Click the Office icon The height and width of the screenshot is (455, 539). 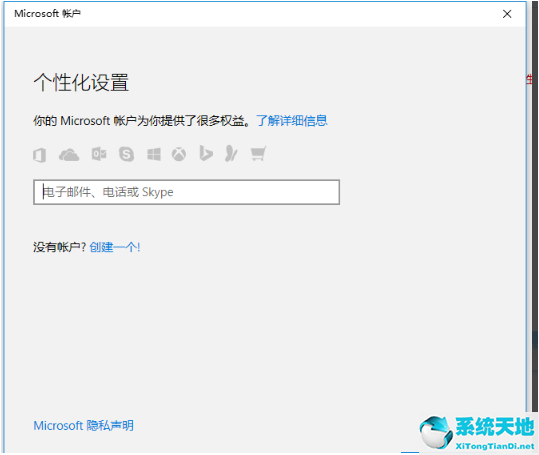[x=40, y=155]
